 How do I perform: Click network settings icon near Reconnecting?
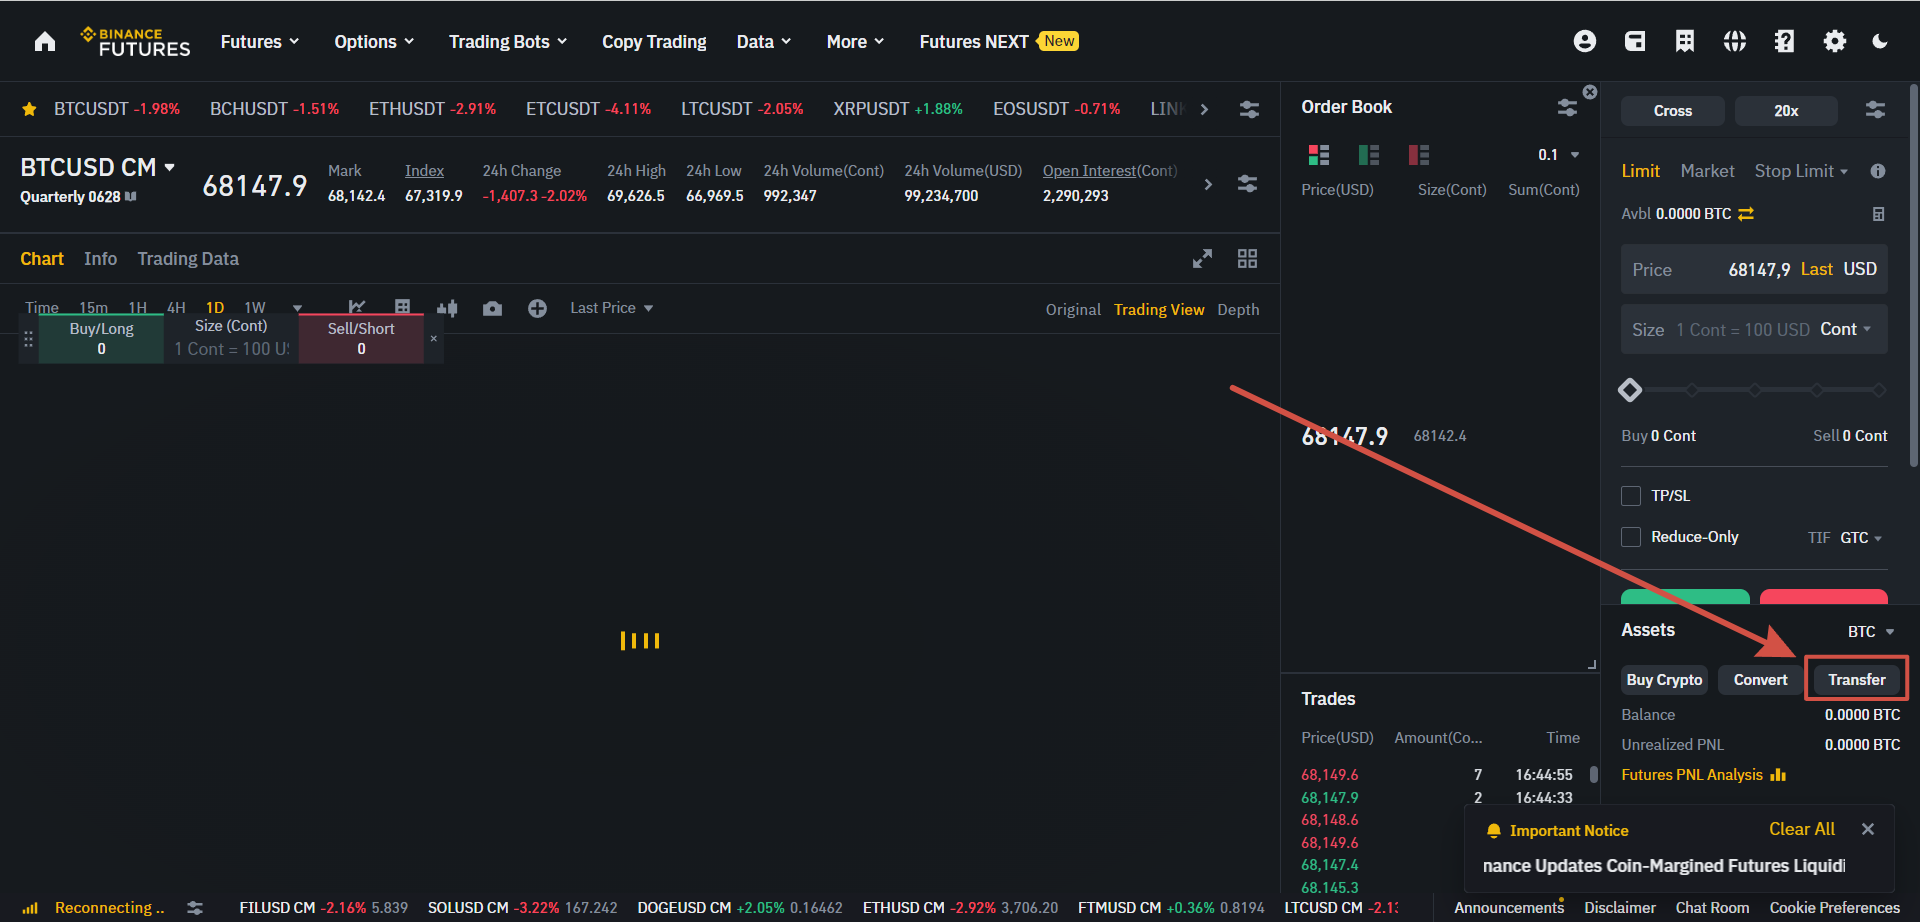tap(195, 908)
